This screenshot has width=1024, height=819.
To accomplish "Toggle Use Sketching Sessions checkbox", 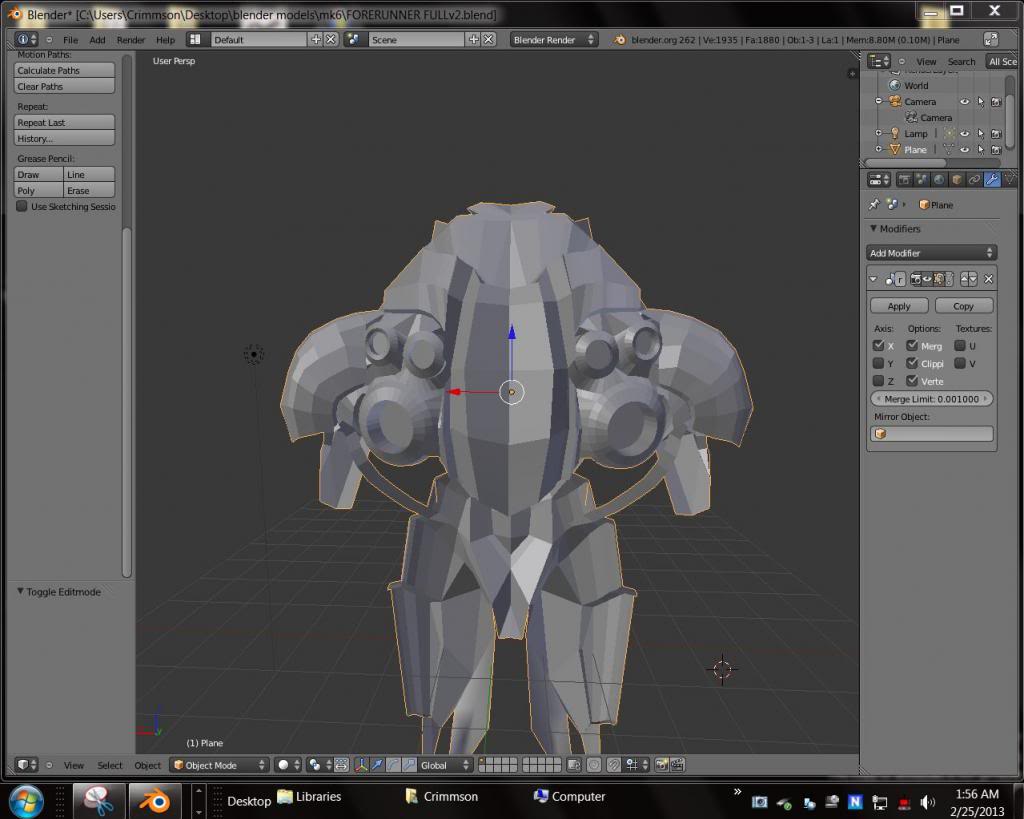I will pyautogui.click(x=22, y=207).
